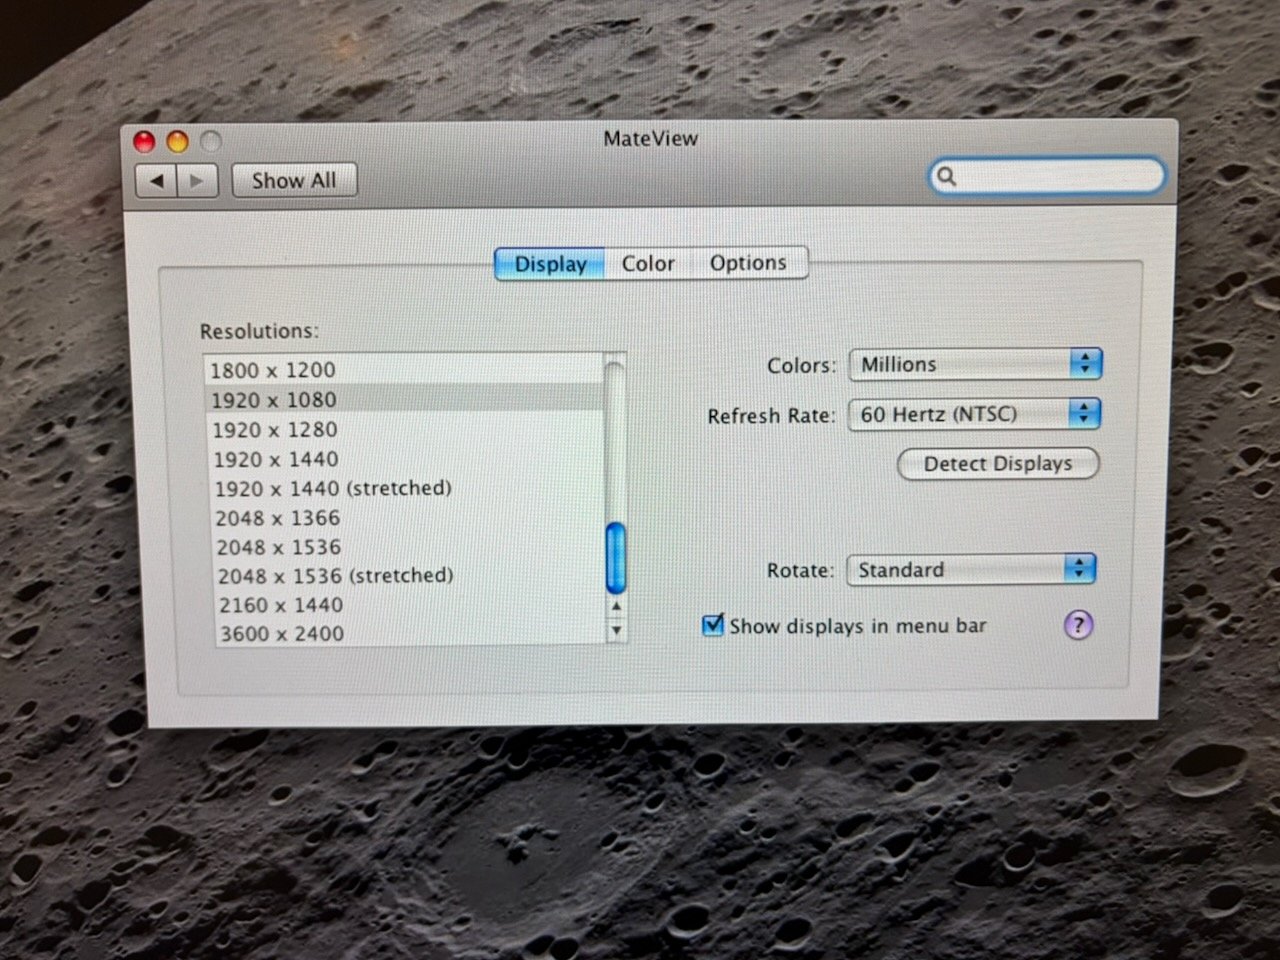Image resolution: width=1280 pixels, height=960 pixels.
Task: Click the Detect Displays button
Action: 998,464
